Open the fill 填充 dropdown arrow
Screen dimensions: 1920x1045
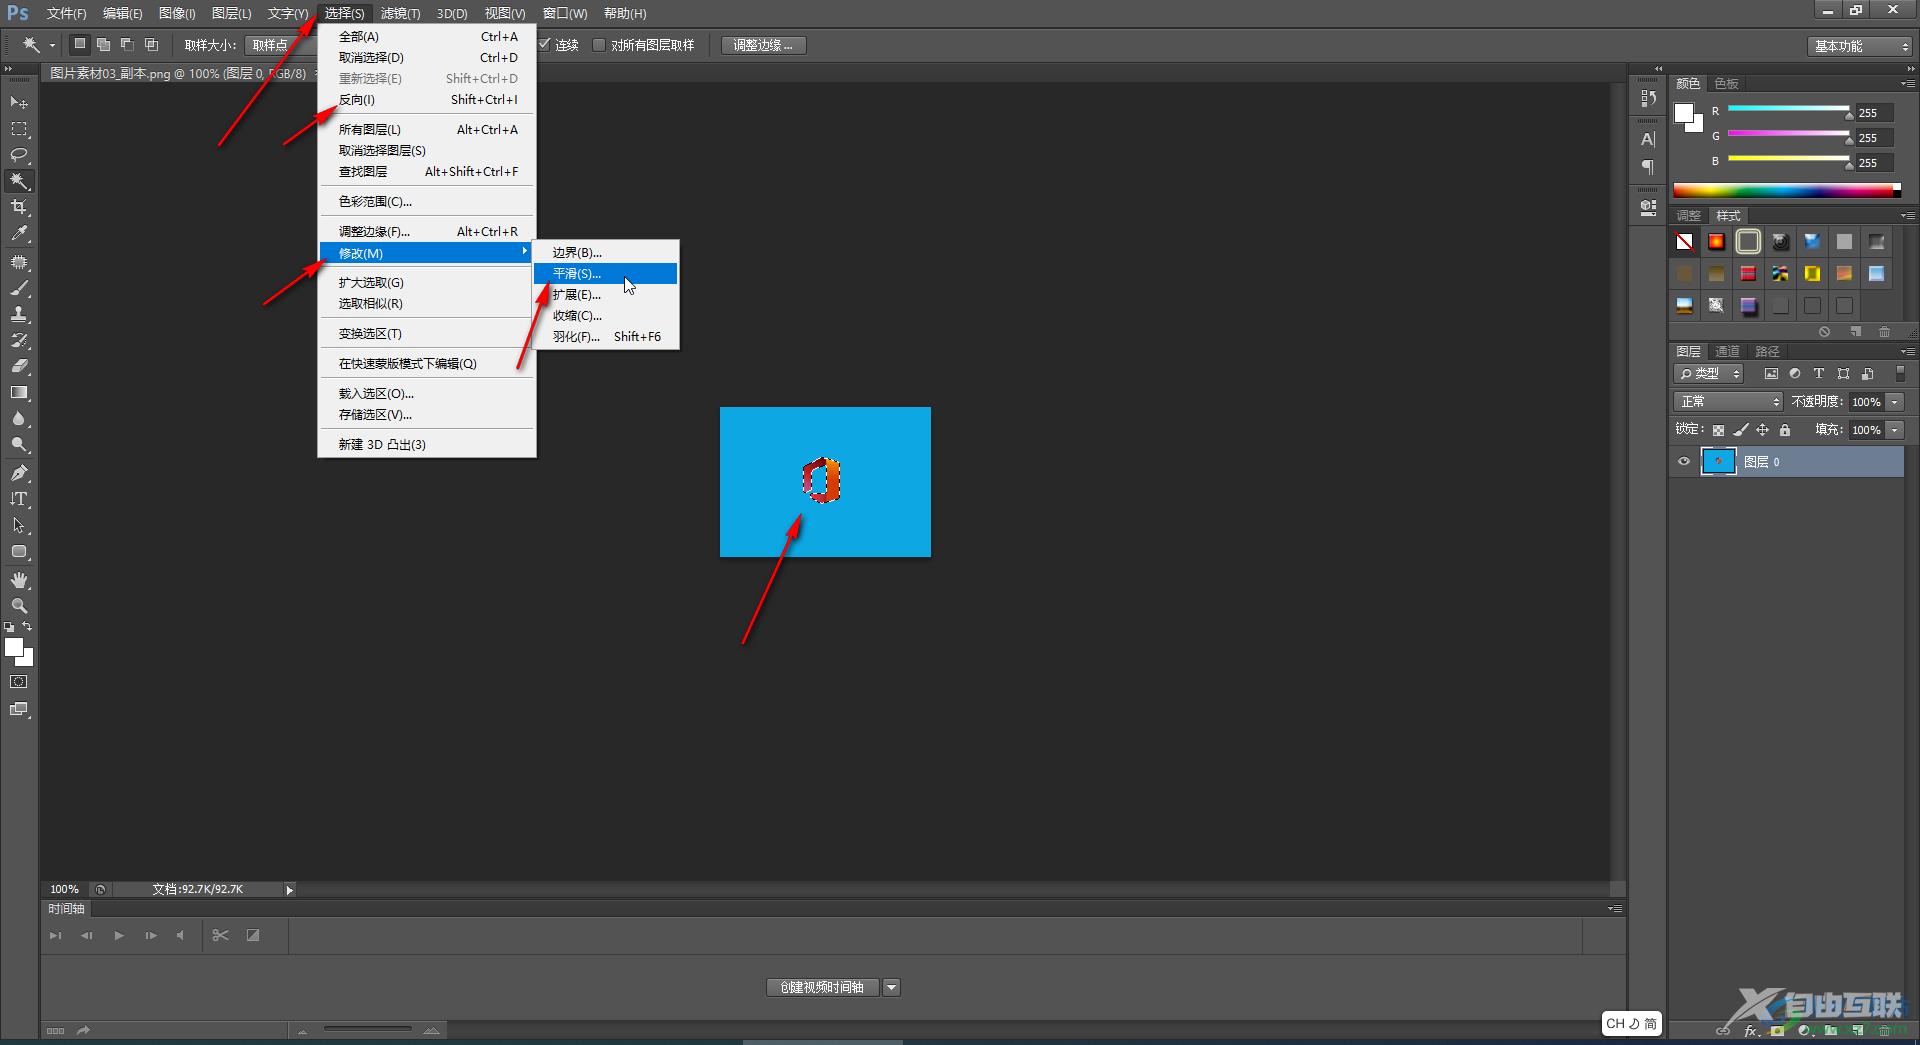coord(1894,429)
